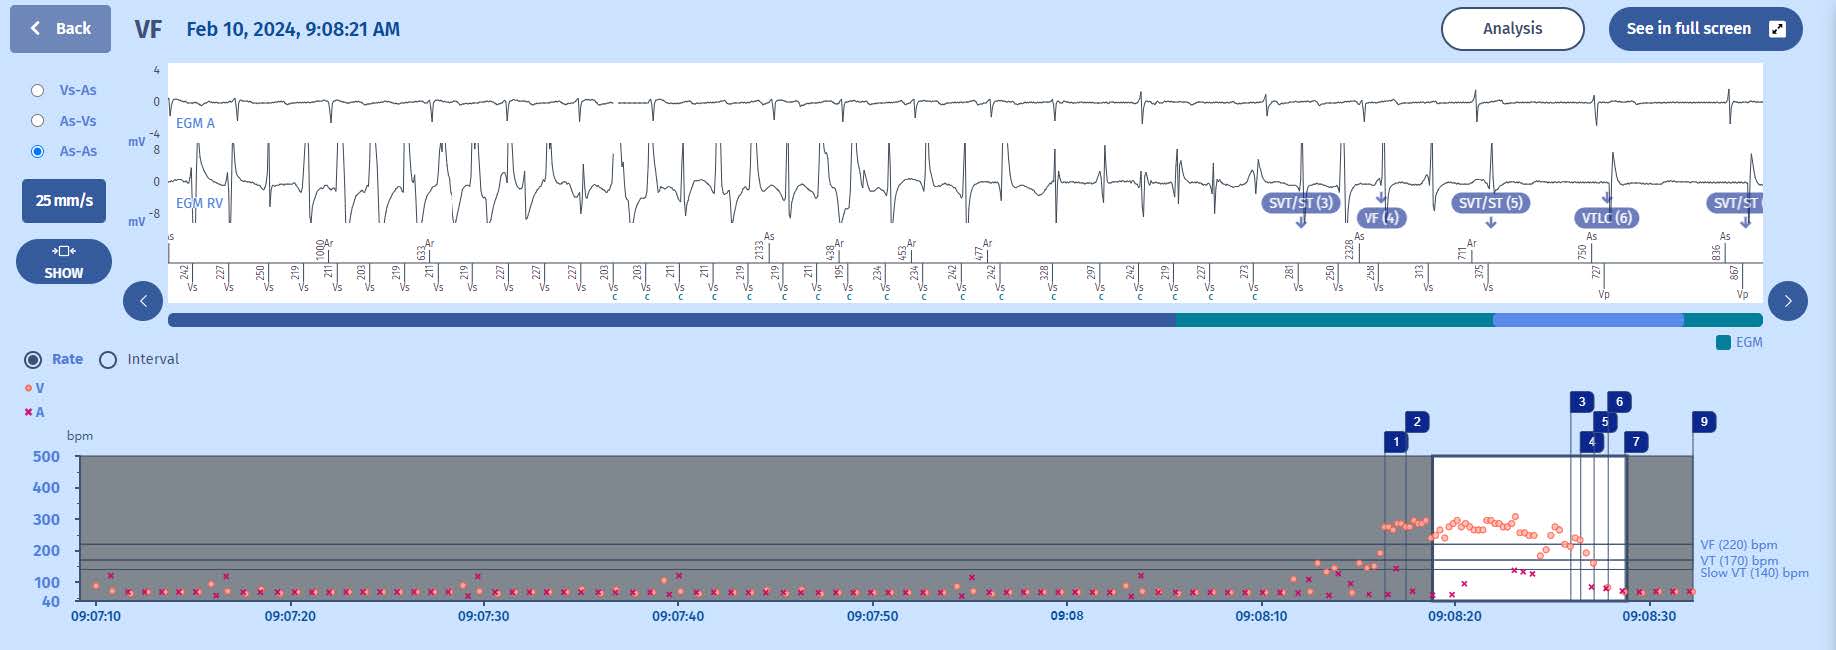Viewport: 1836px width, 650px height.
Task: Jump to marker 9 on rate graph
Action: pyautogui.click(x=1704, y=422)
